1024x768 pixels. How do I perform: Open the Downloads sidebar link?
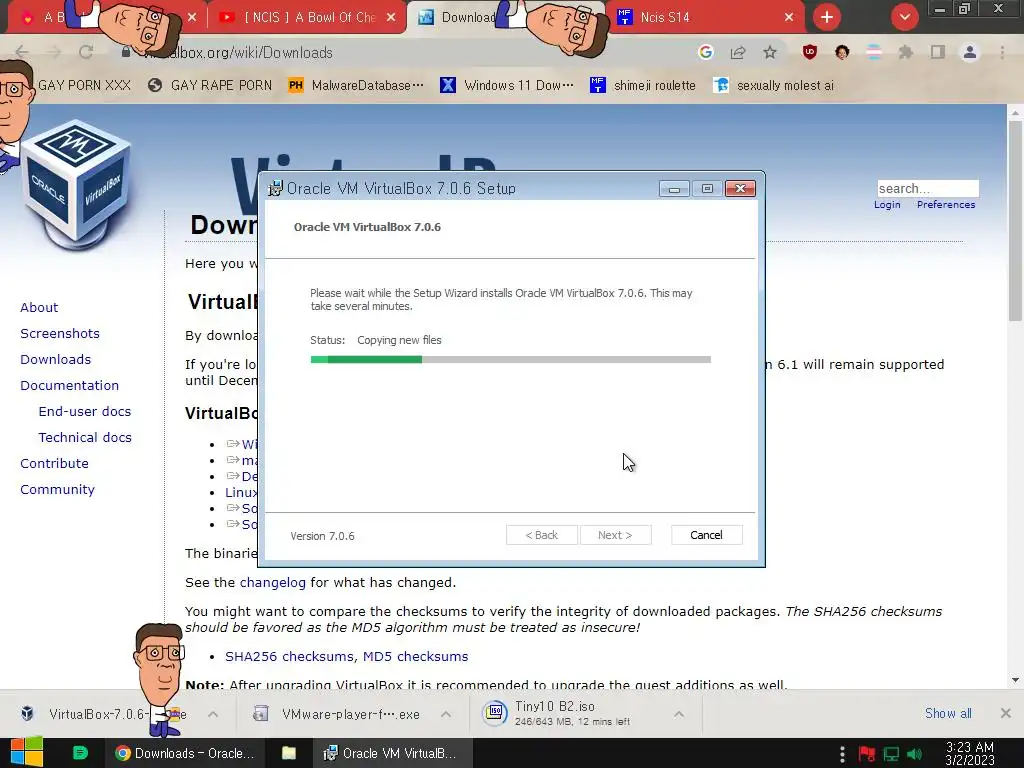pos(56,359)
